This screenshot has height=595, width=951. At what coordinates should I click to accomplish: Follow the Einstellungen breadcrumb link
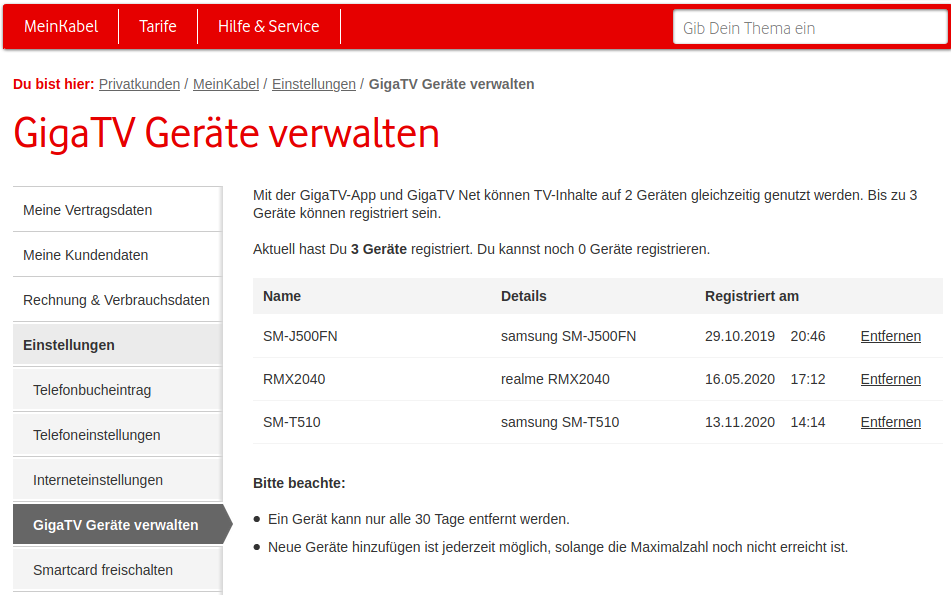(314, 84)
